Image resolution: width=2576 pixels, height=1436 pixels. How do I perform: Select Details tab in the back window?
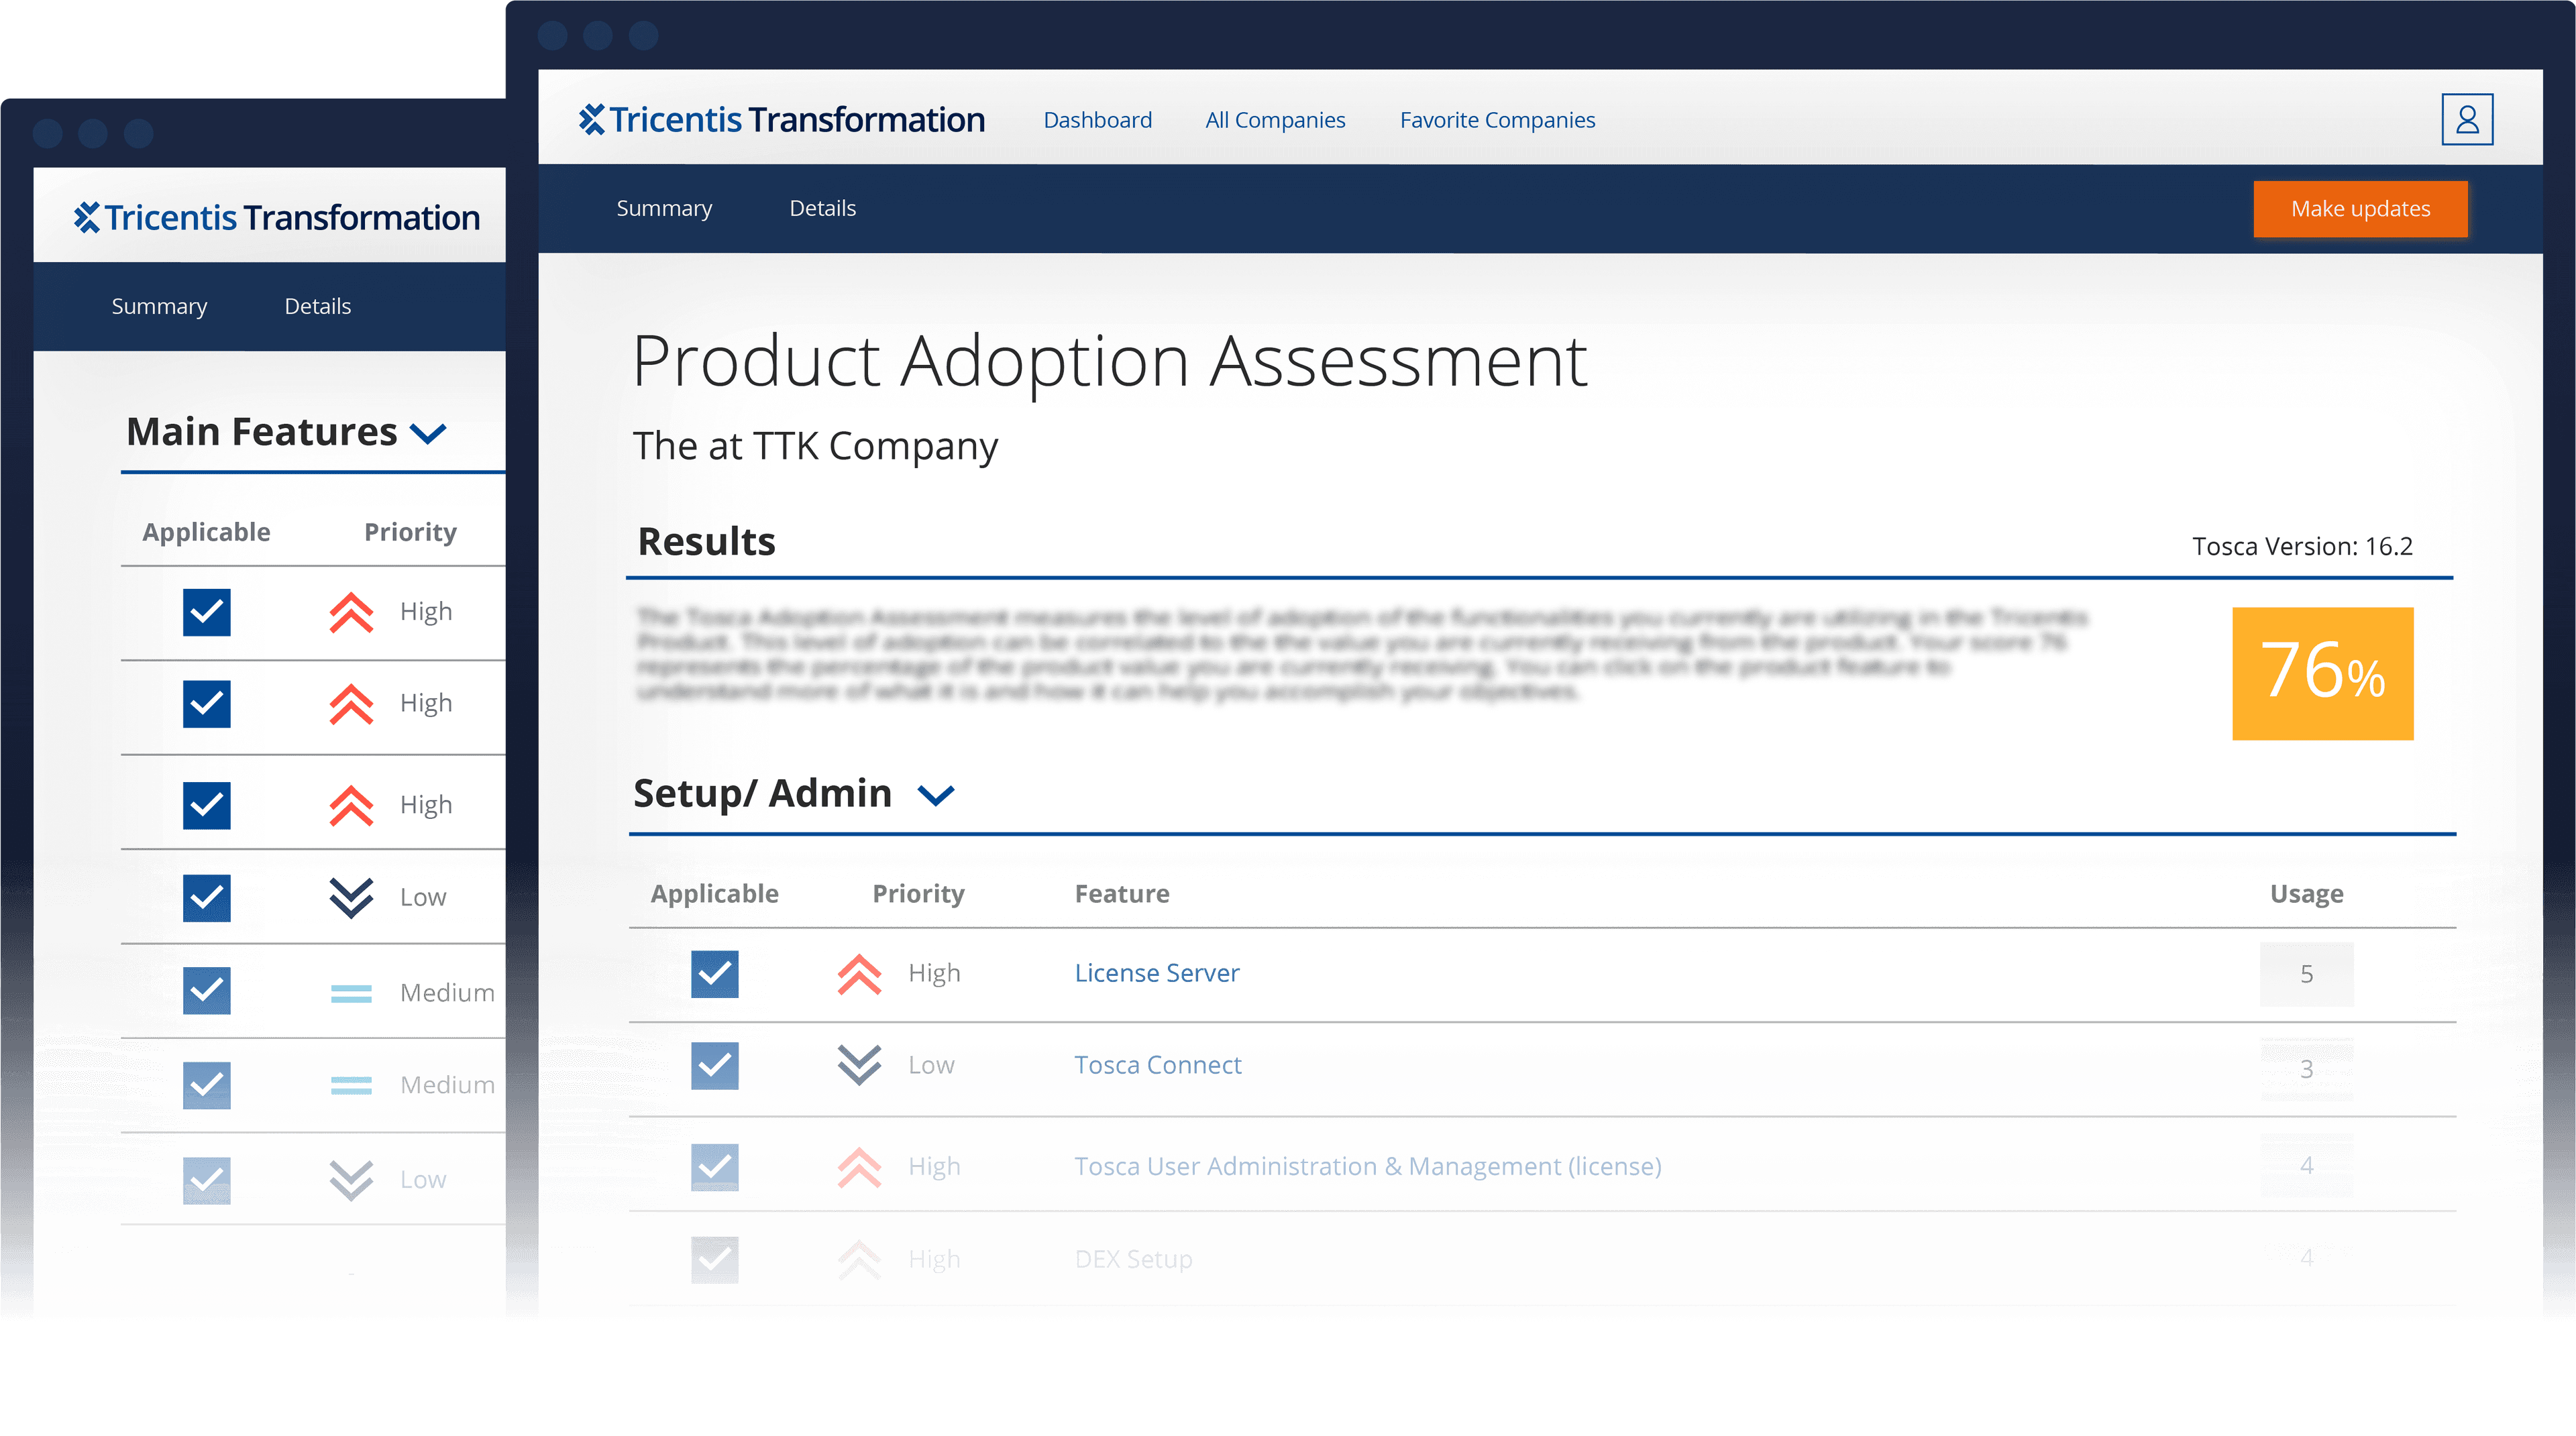317,306
